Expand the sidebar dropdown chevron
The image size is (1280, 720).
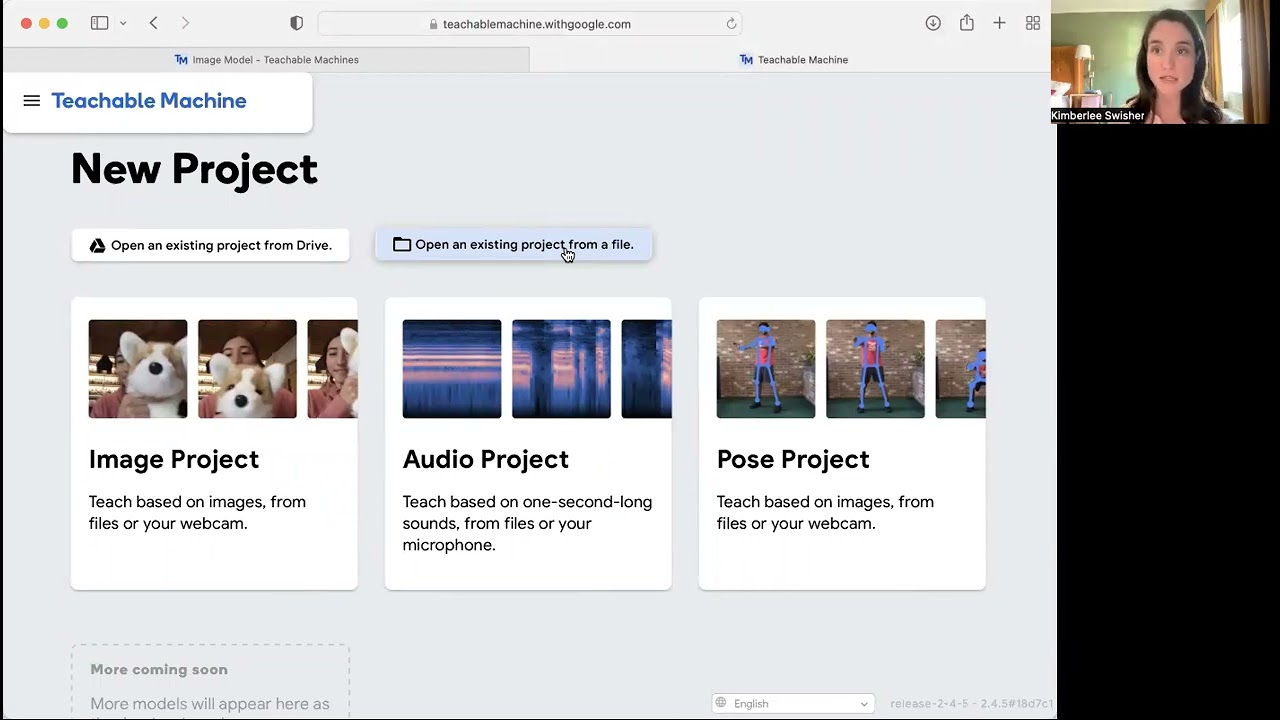[x=123, y=23]
